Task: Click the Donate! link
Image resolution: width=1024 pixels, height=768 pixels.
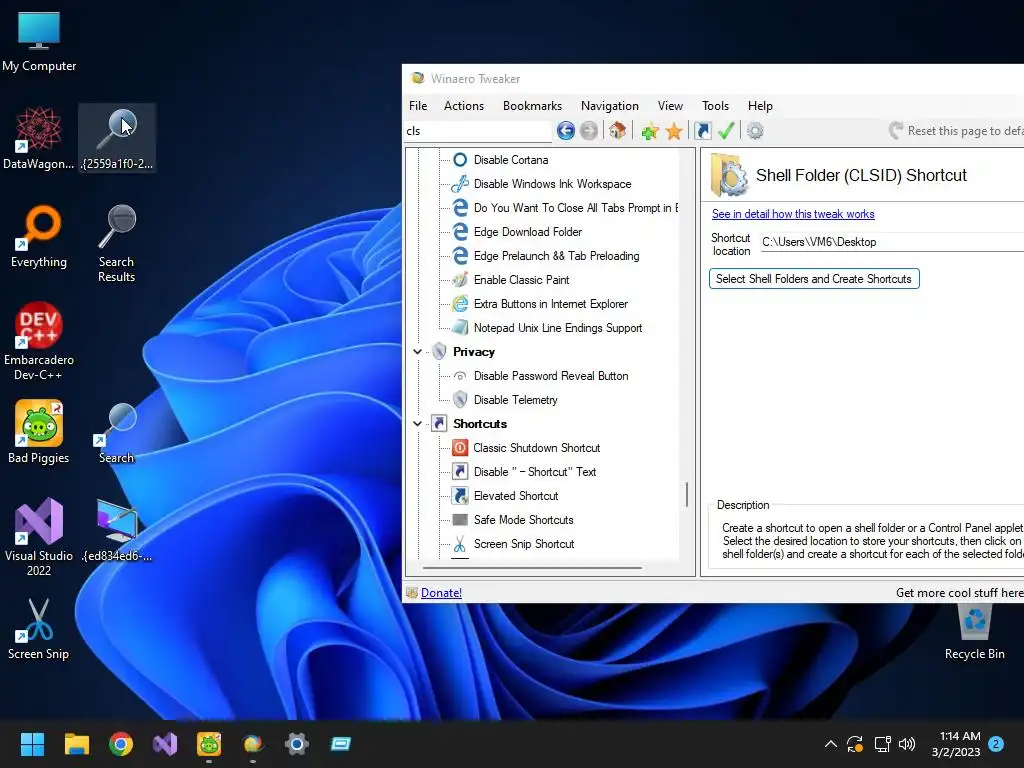Action: click(441, 593)
